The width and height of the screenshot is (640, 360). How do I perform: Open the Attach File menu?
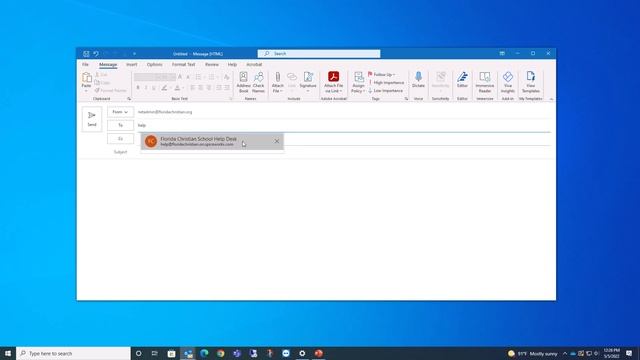[278, 82]
